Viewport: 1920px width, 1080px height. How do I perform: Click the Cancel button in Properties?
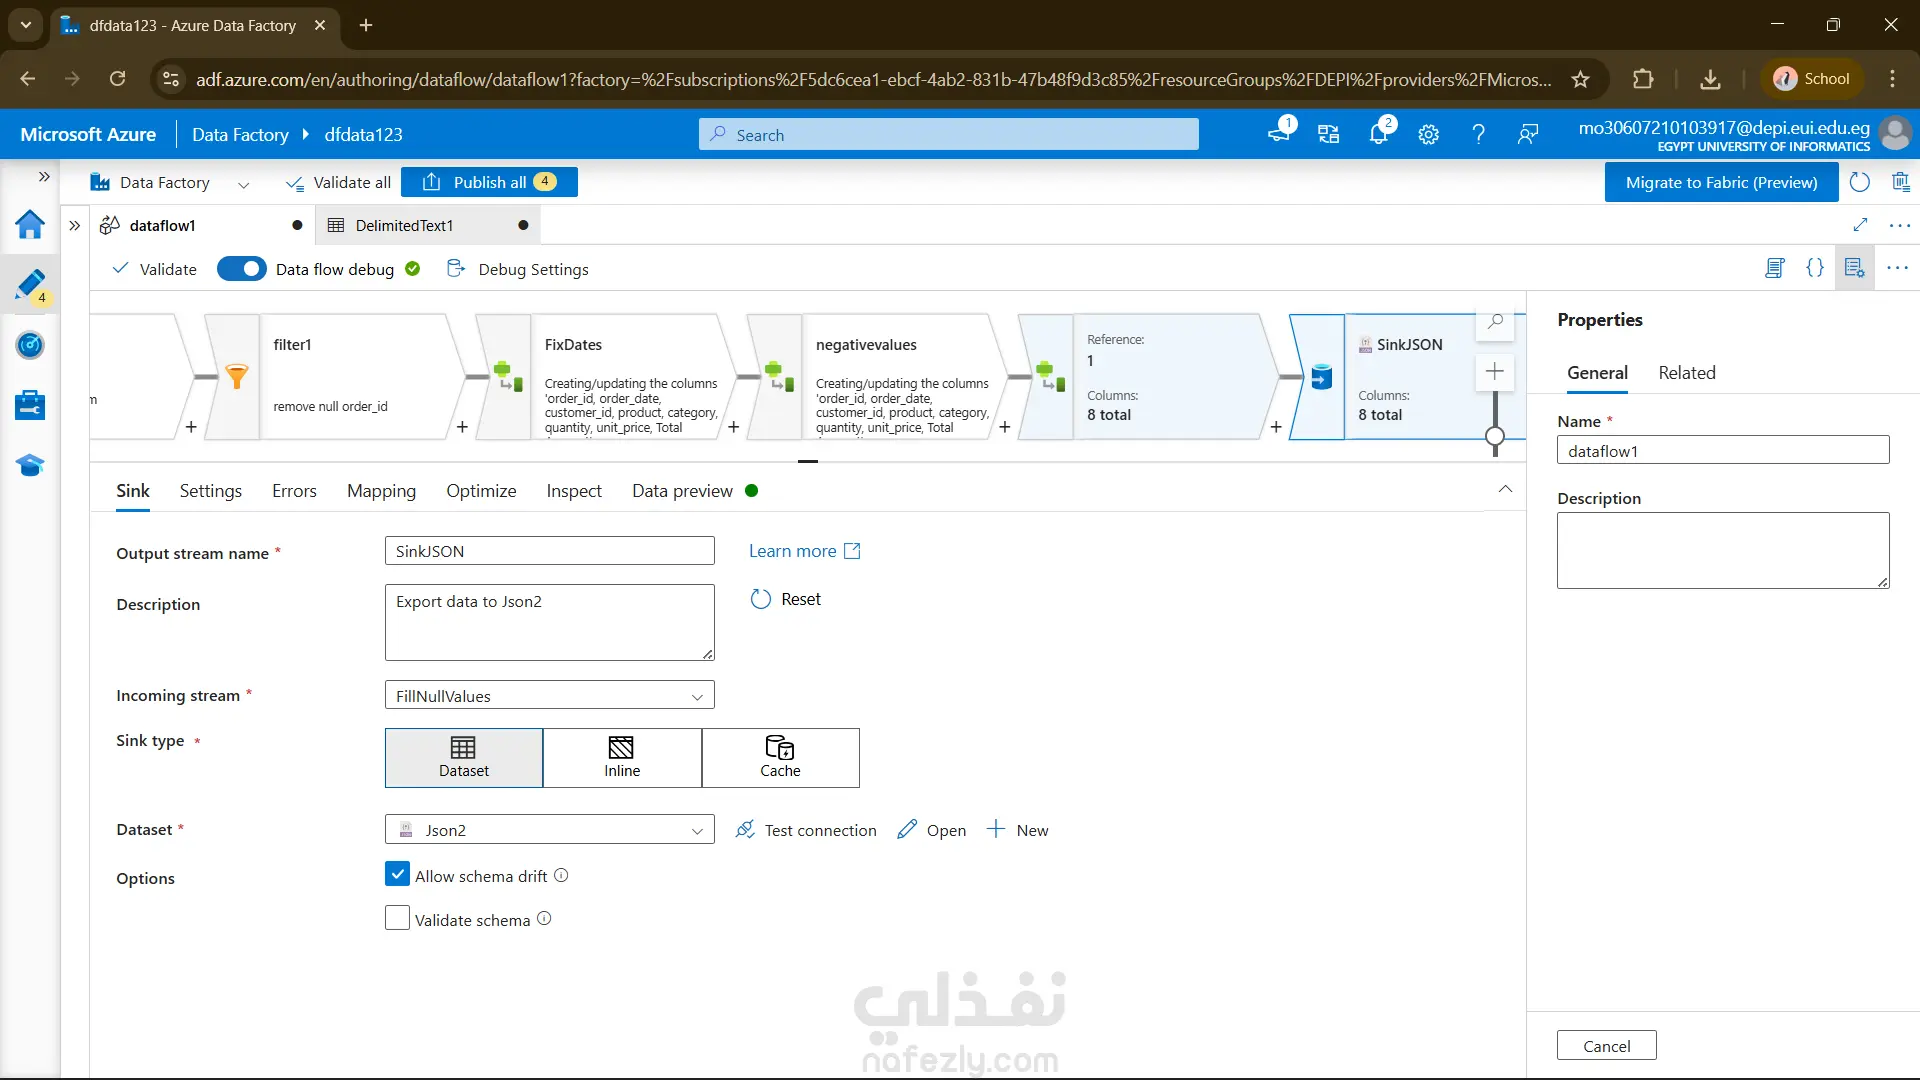point(1606,1045)
